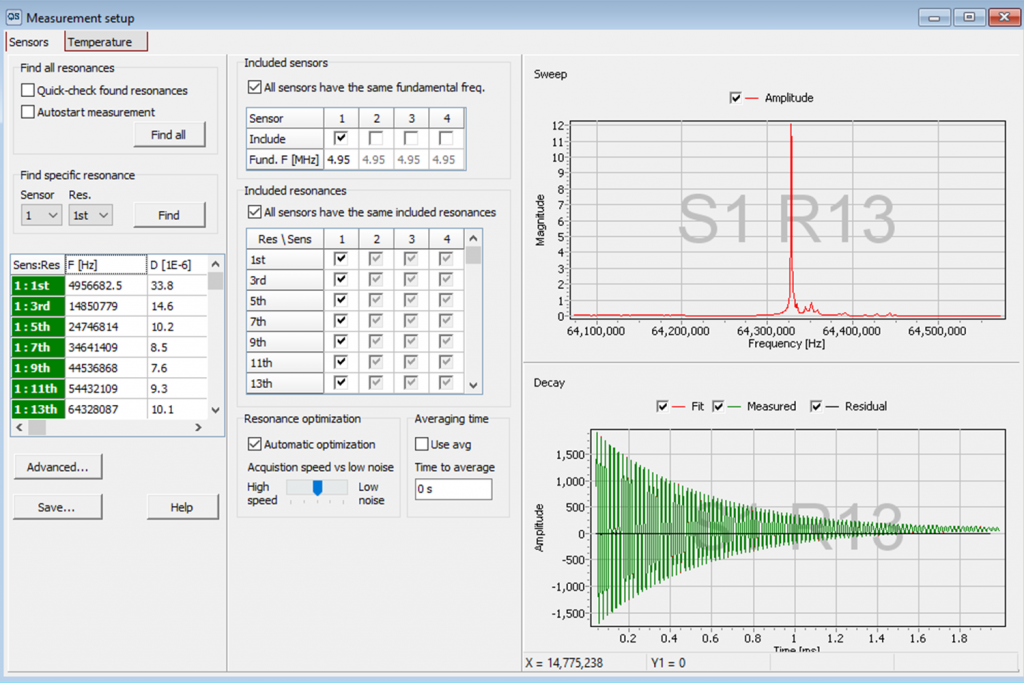Enable Quick-check found resonances
This screenshot has height=683, width=1024.
pos(27,90)
